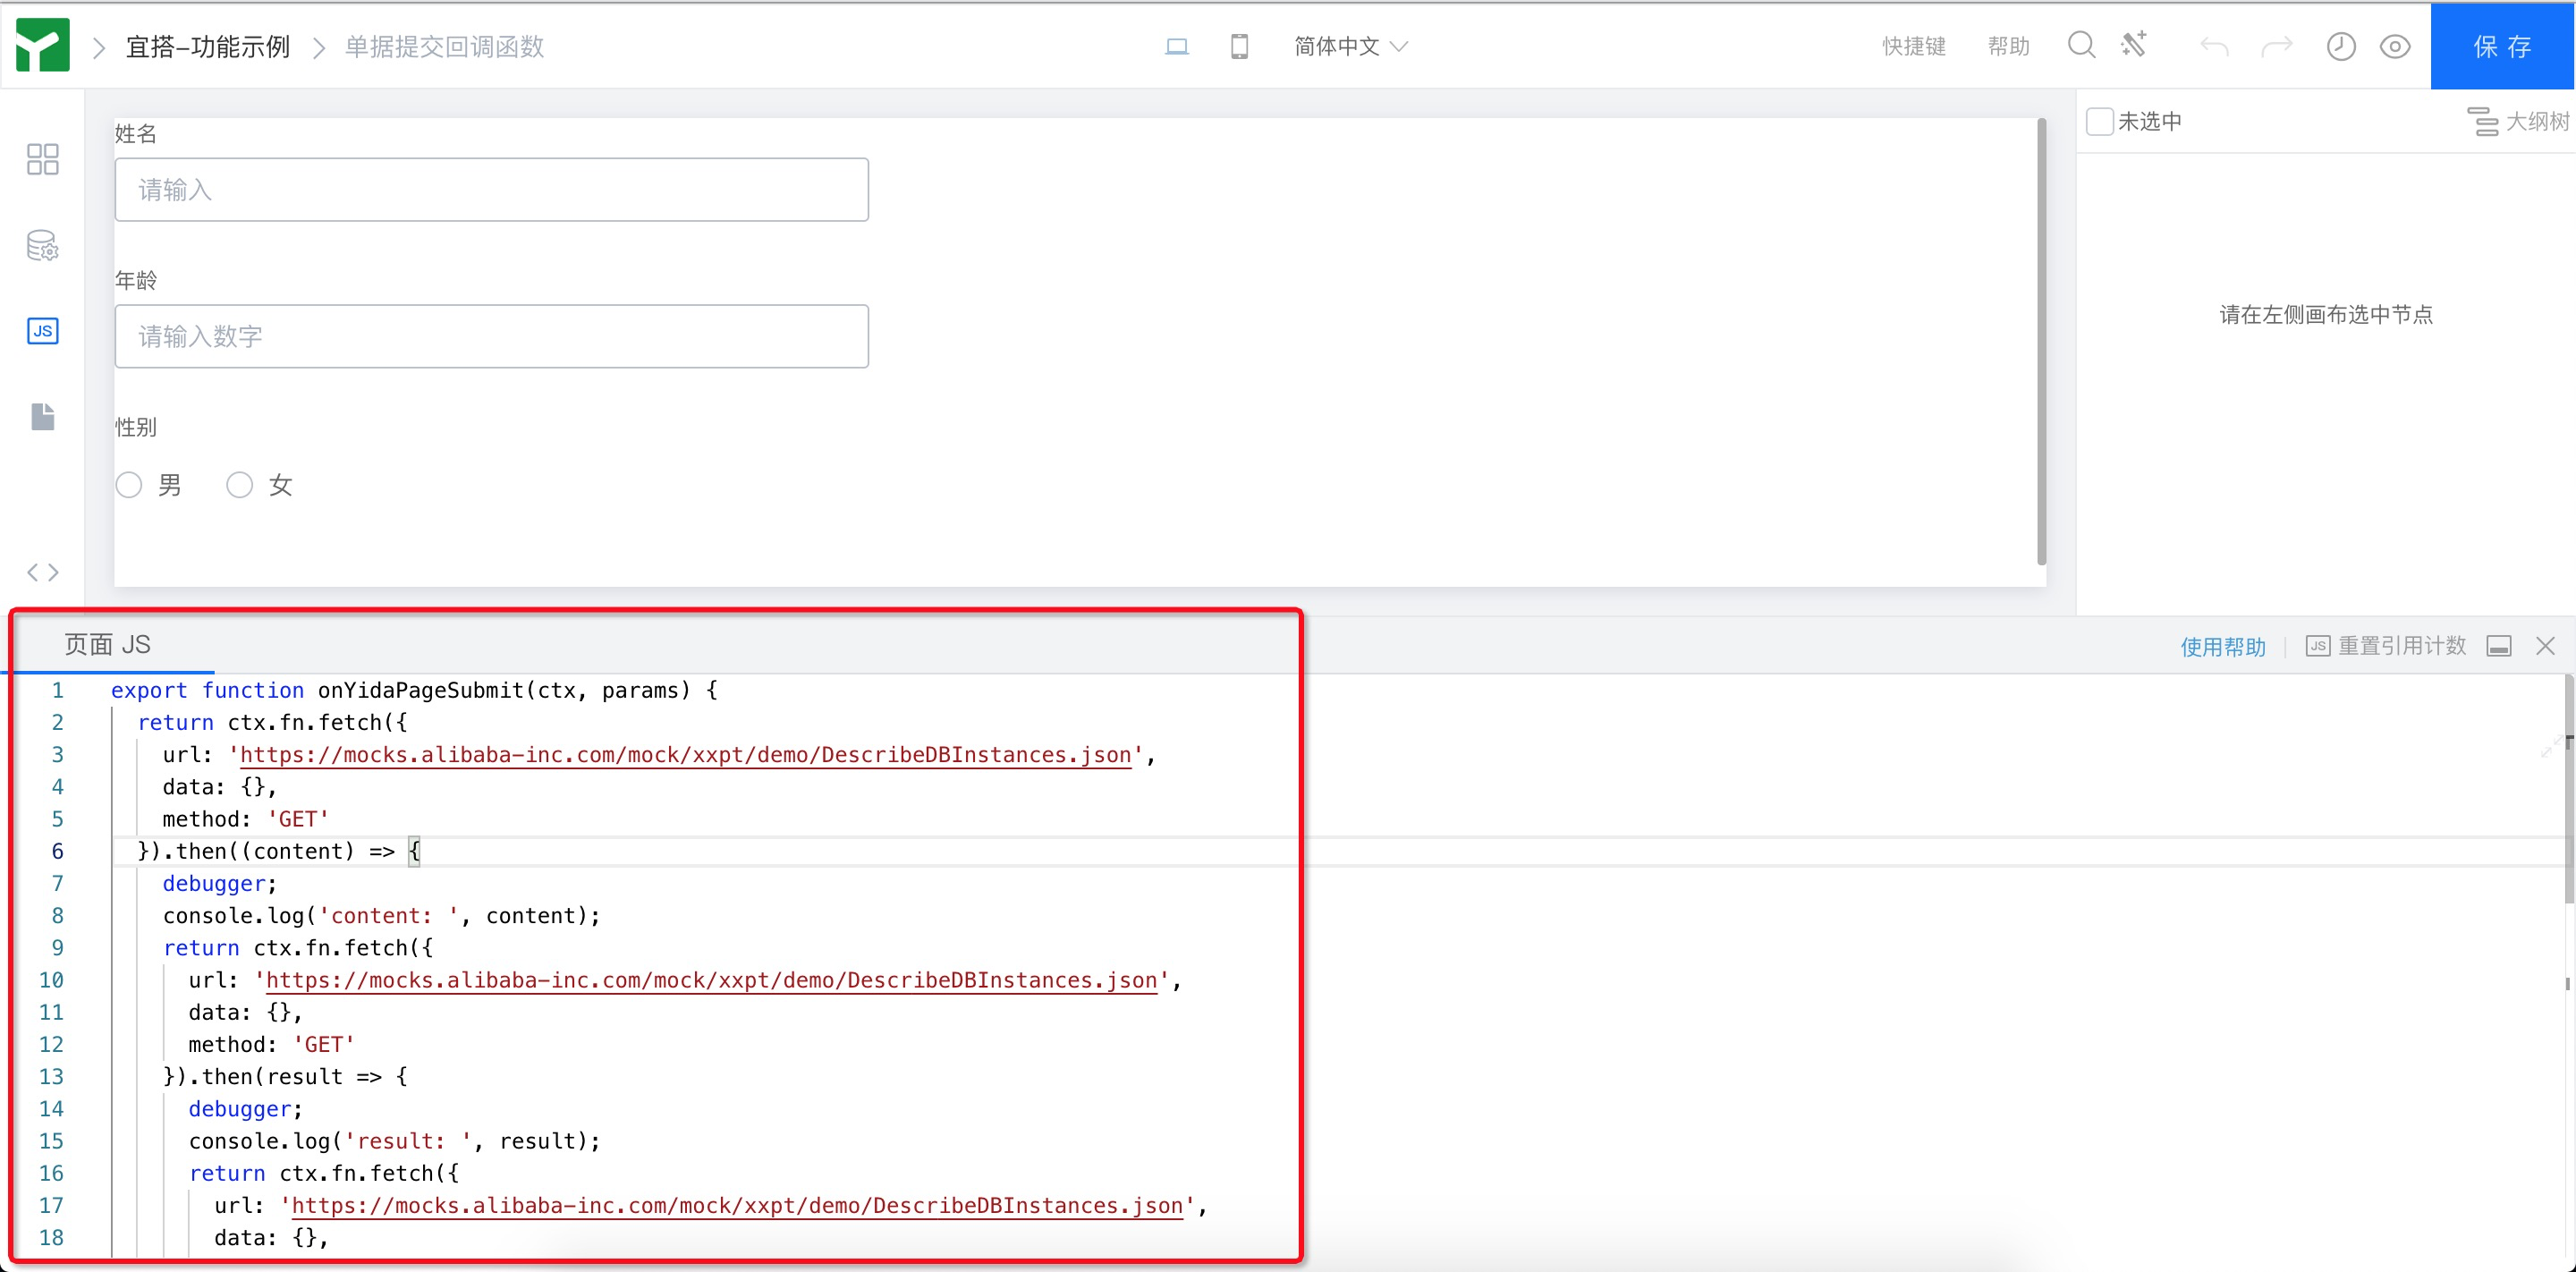Click the search magnifier icon

tap(2081, 46)
